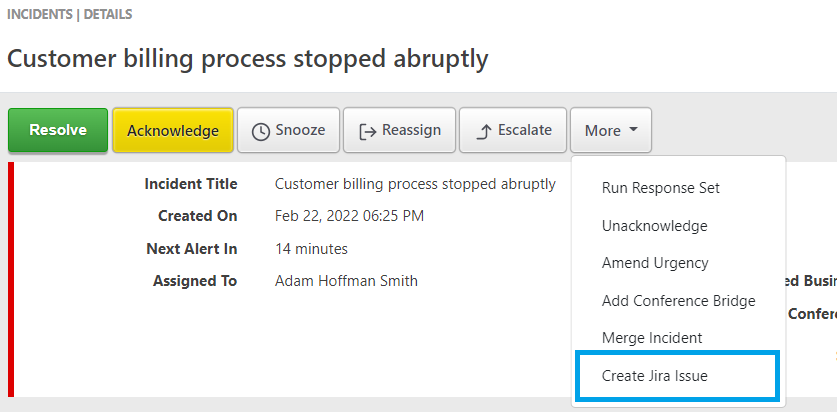The image size is (837, 412).
Task: Click the Incident Title field value text
Action: [x=415, y=184]
